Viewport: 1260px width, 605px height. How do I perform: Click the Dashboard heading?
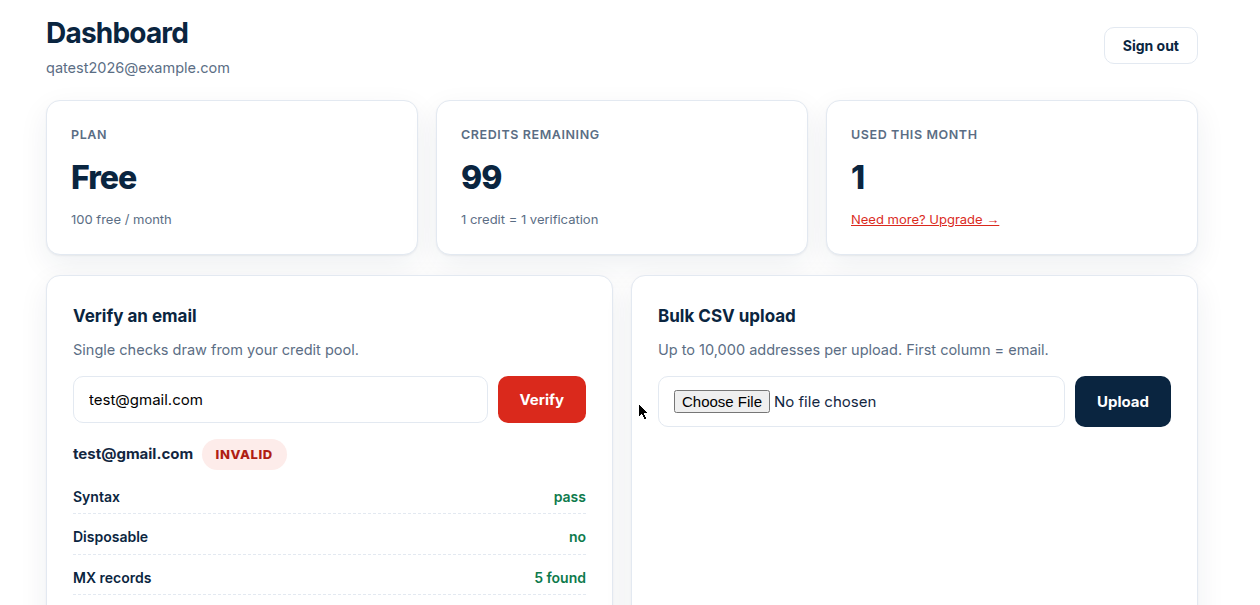pos(117,33)
